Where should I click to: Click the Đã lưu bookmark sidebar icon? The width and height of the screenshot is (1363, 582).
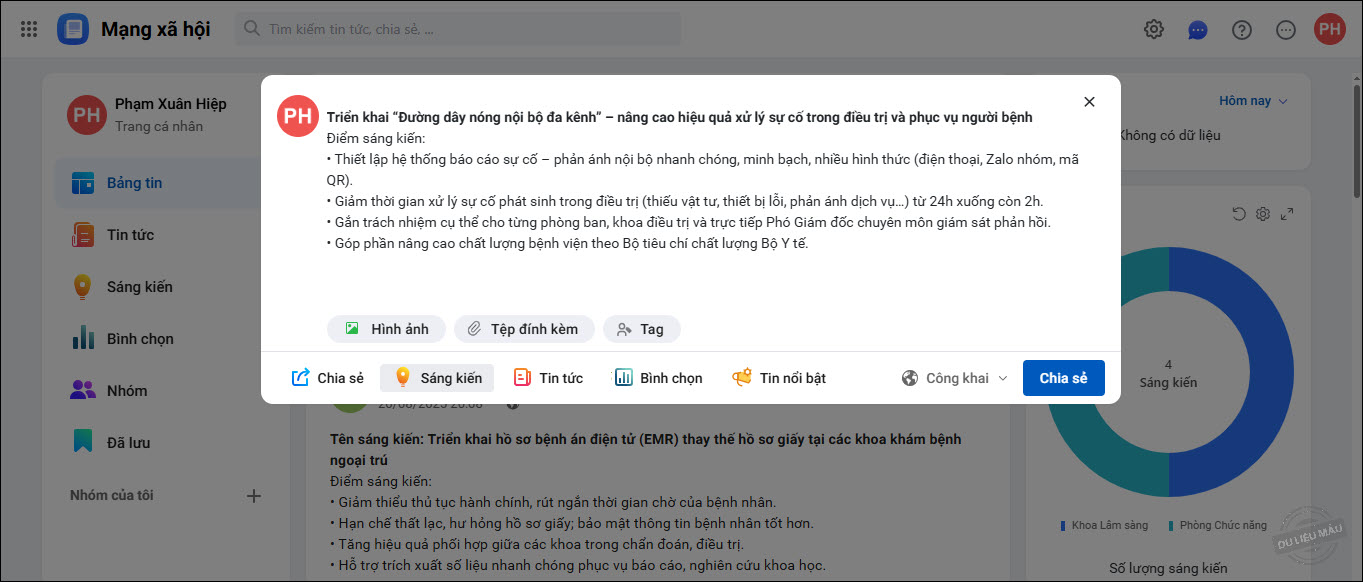pos(83,442)
